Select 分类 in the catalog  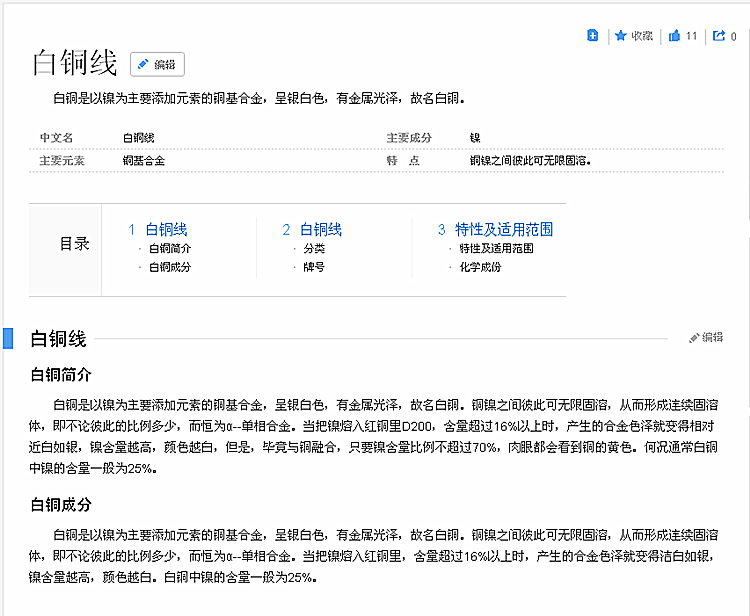314,248
